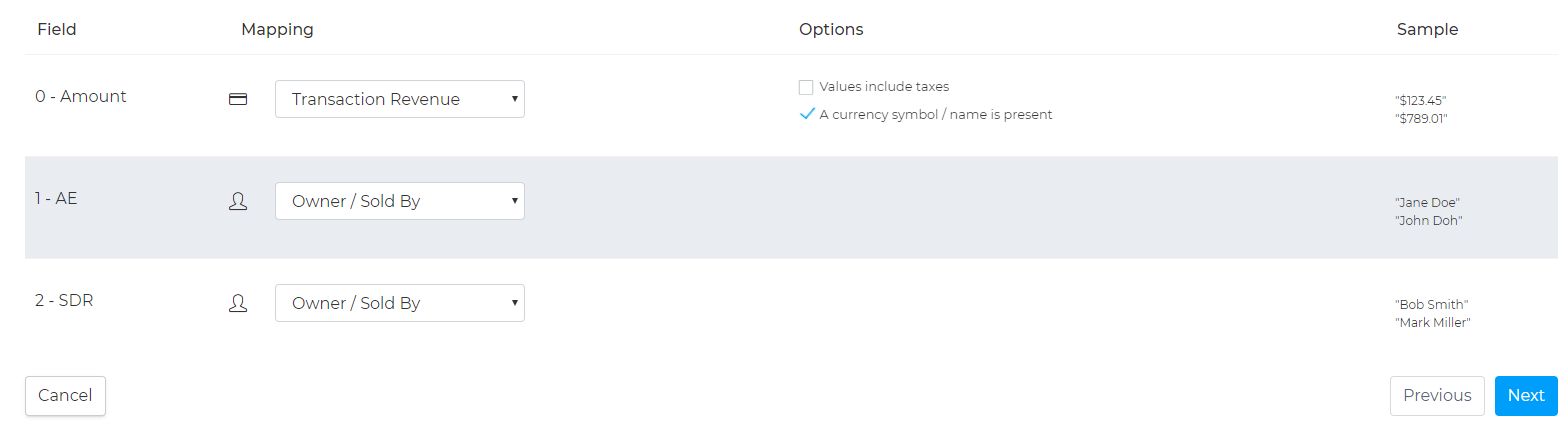
Task: Click the Mapping column header
Action: pyautogui.click(x=277, y=29)
